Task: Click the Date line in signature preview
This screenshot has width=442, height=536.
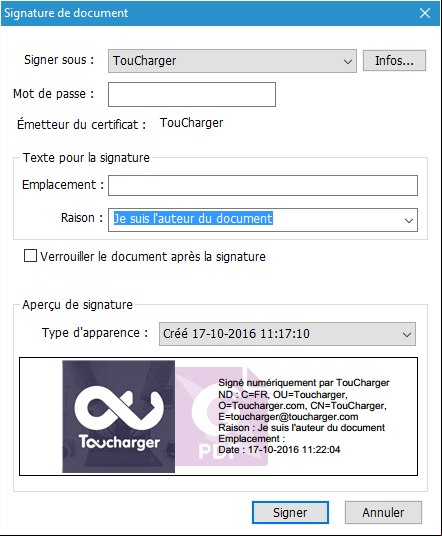Action: pyautogui.click(x=279, y=450)
